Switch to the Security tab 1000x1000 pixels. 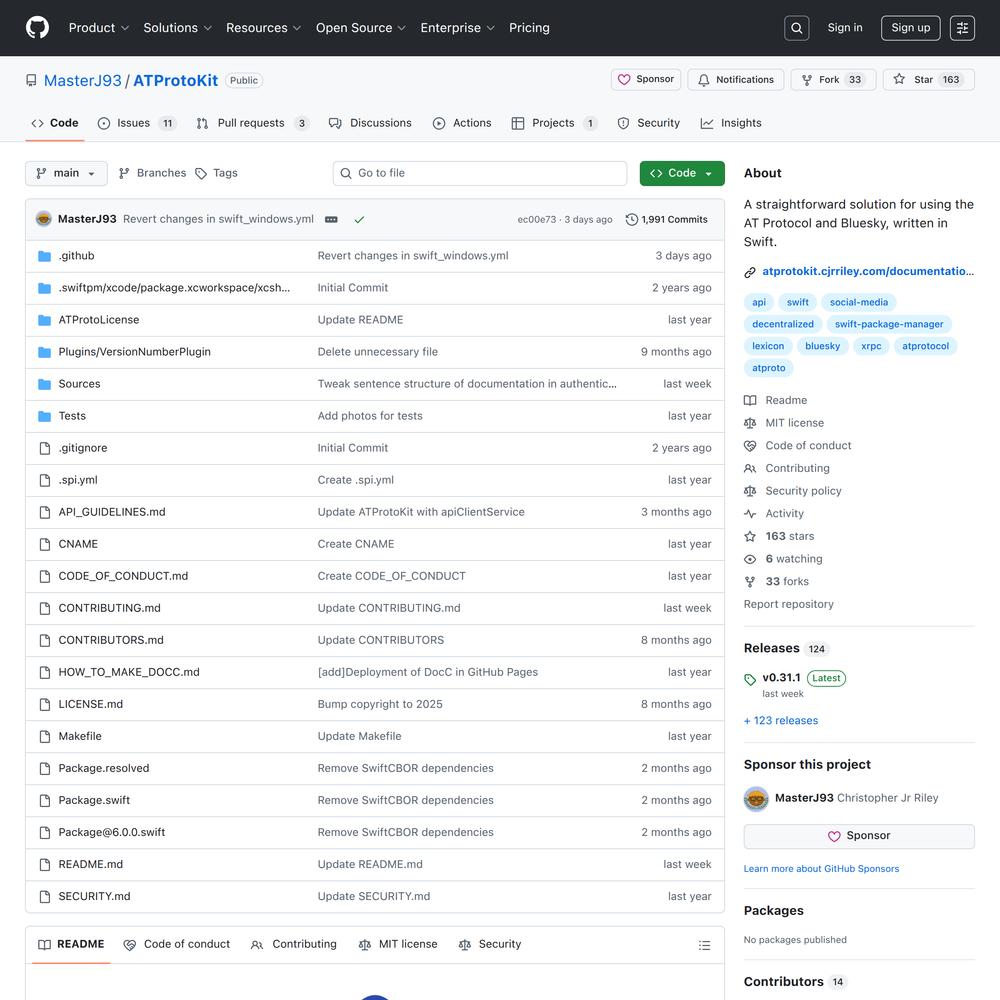coord(649,123)
